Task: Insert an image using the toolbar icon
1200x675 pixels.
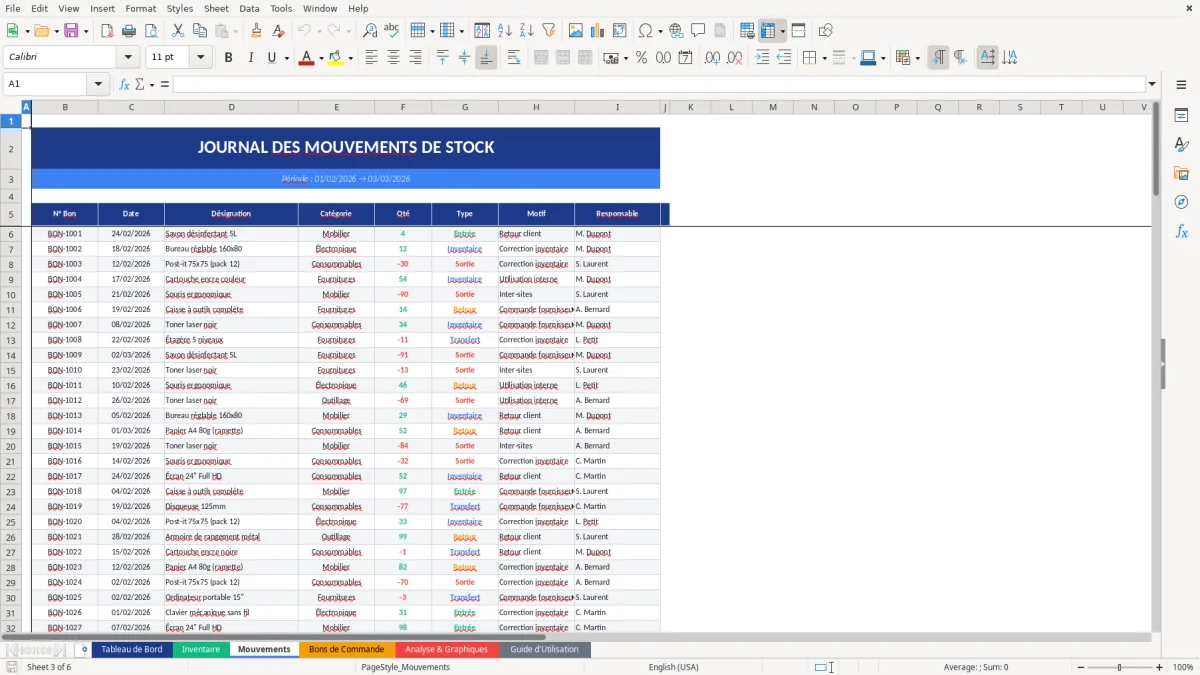Action: (x=575, y=30)
